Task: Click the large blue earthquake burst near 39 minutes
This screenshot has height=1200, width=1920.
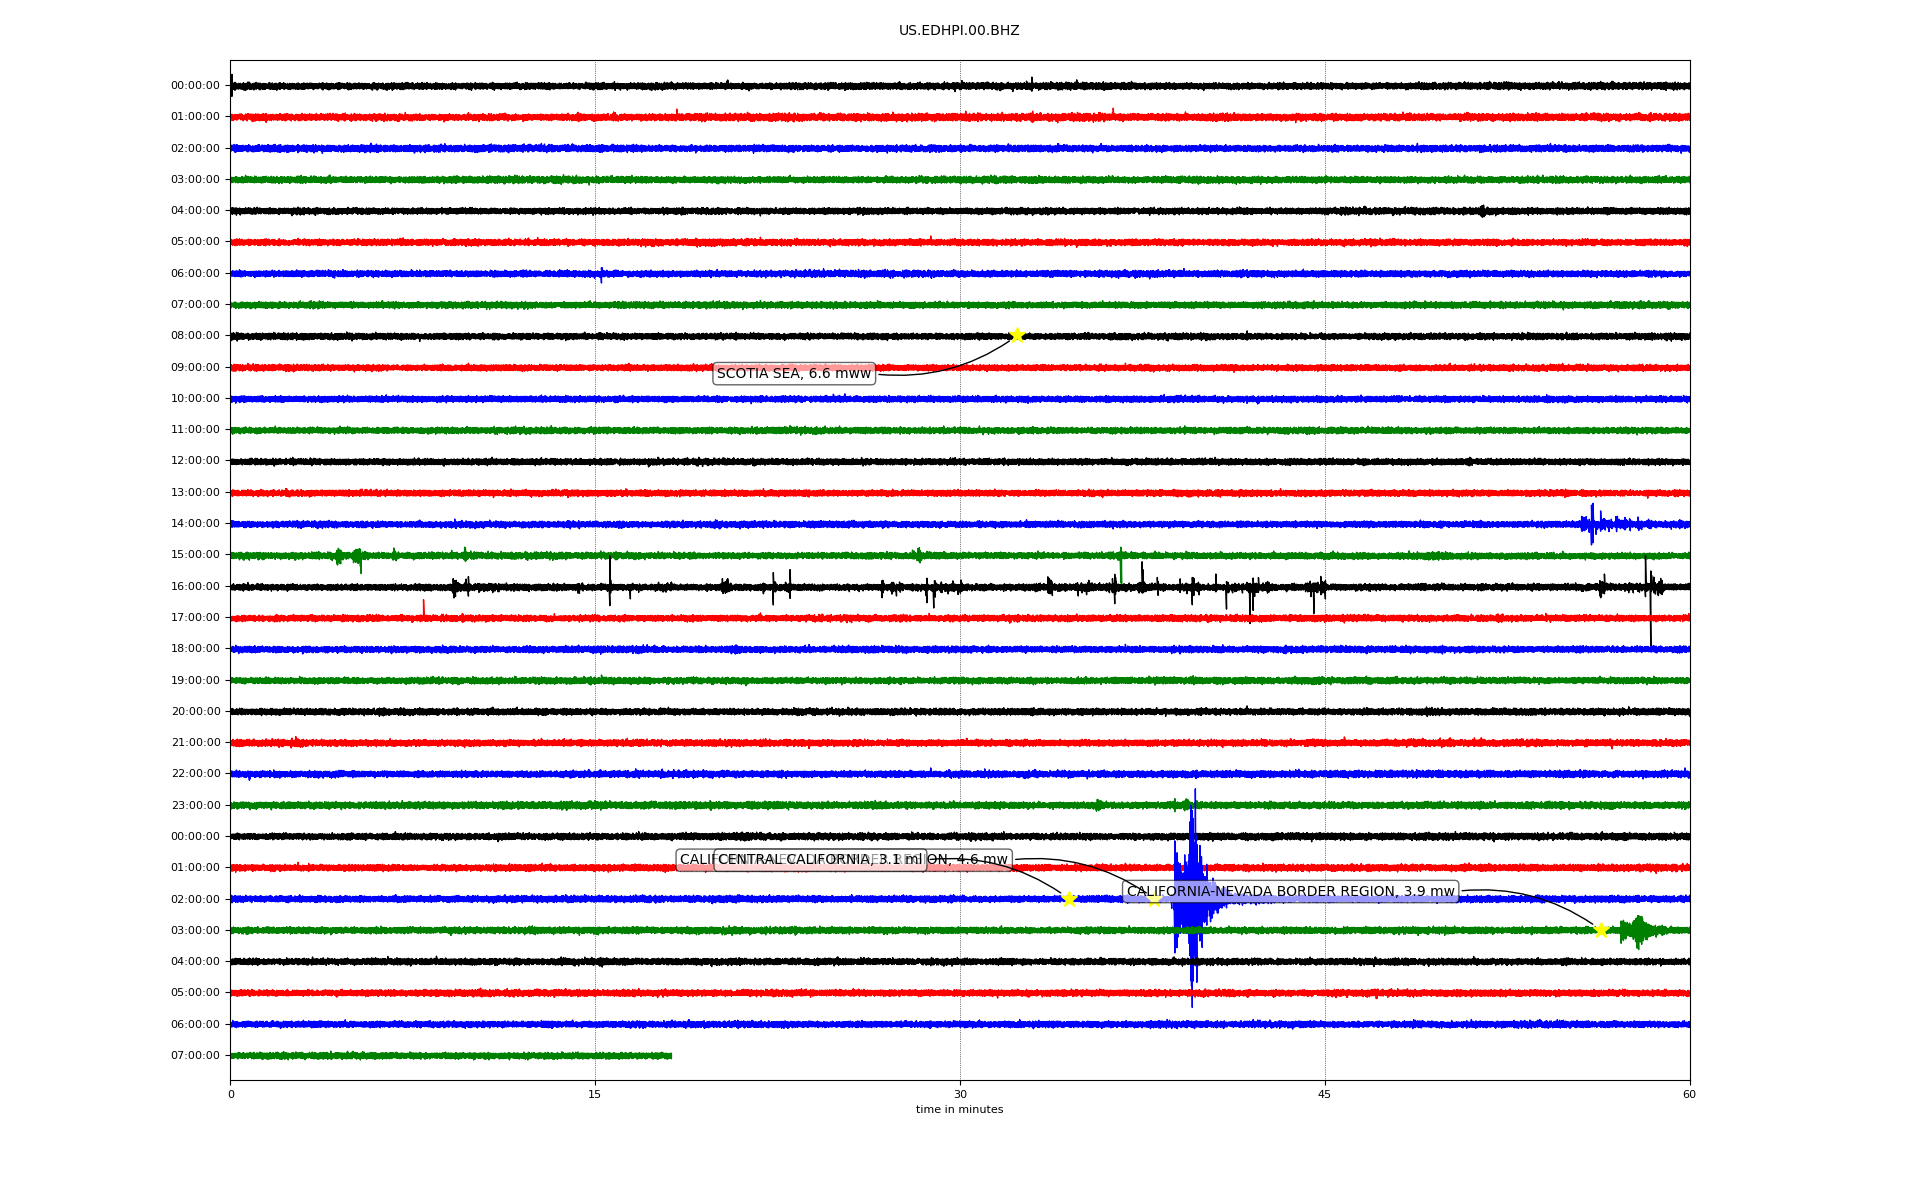Action: tap(1192, 898)
